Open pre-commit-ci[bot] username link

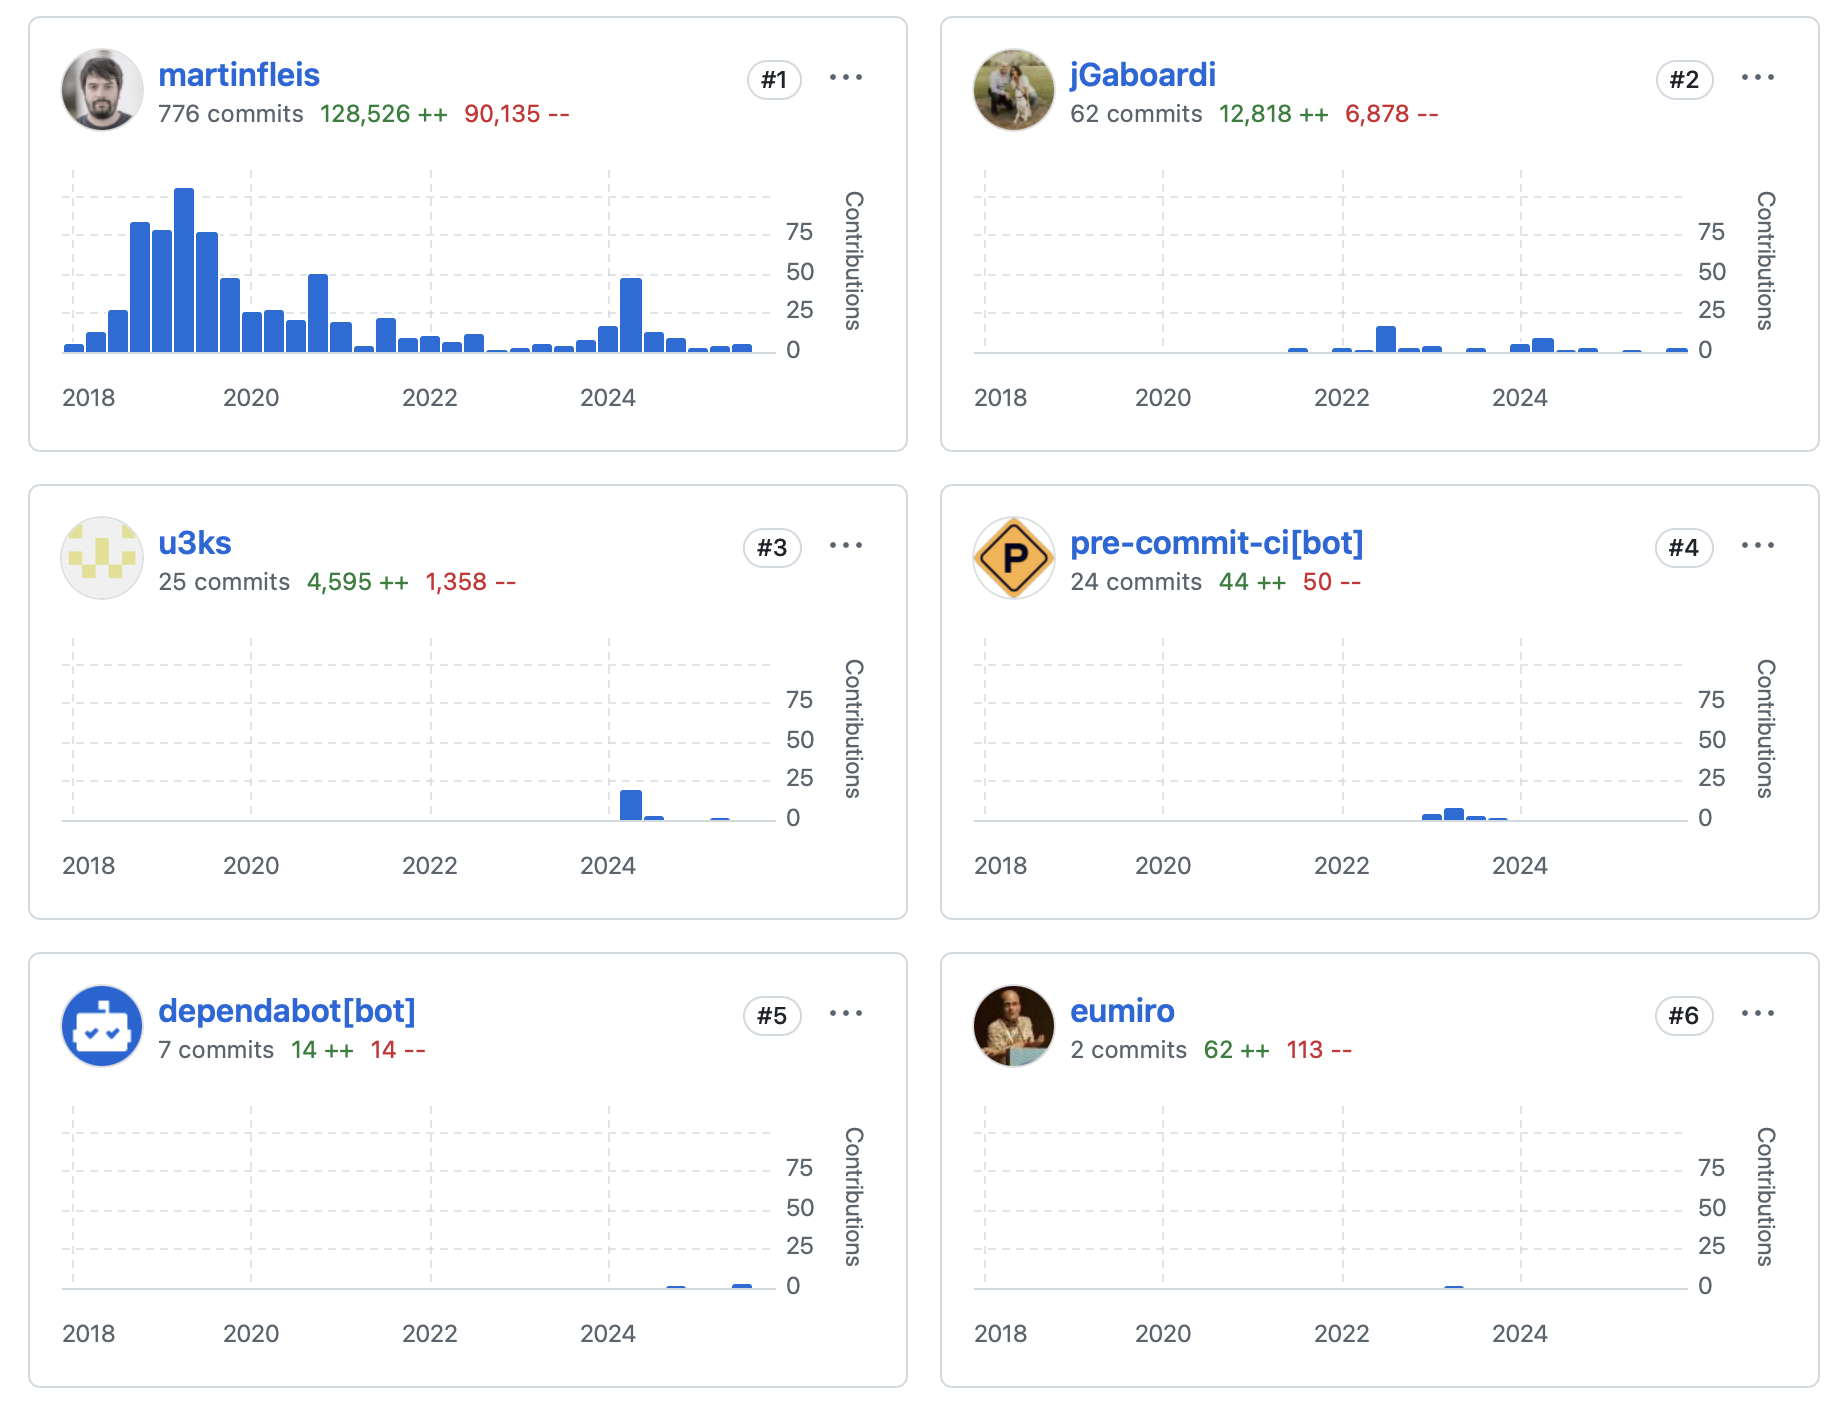pyautogui.click(x=1216, y=543)
